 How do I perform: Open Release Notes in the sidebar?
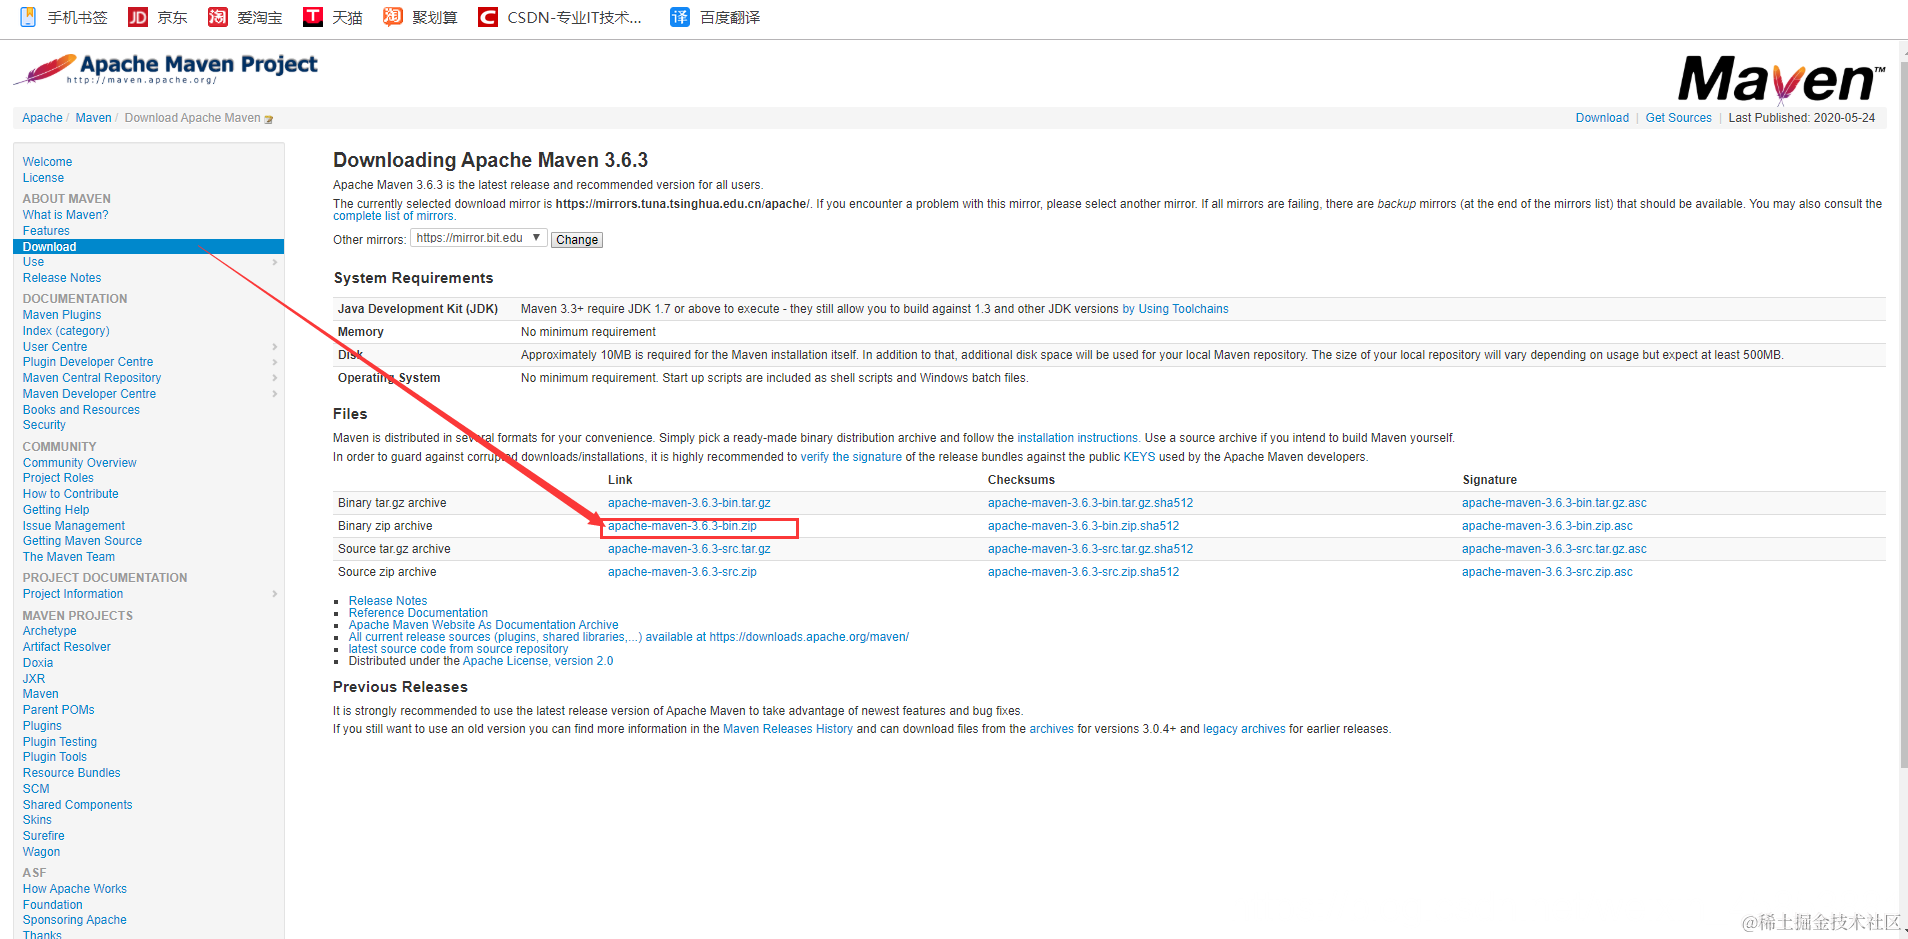pyautogui.click(x=62, y=278)
